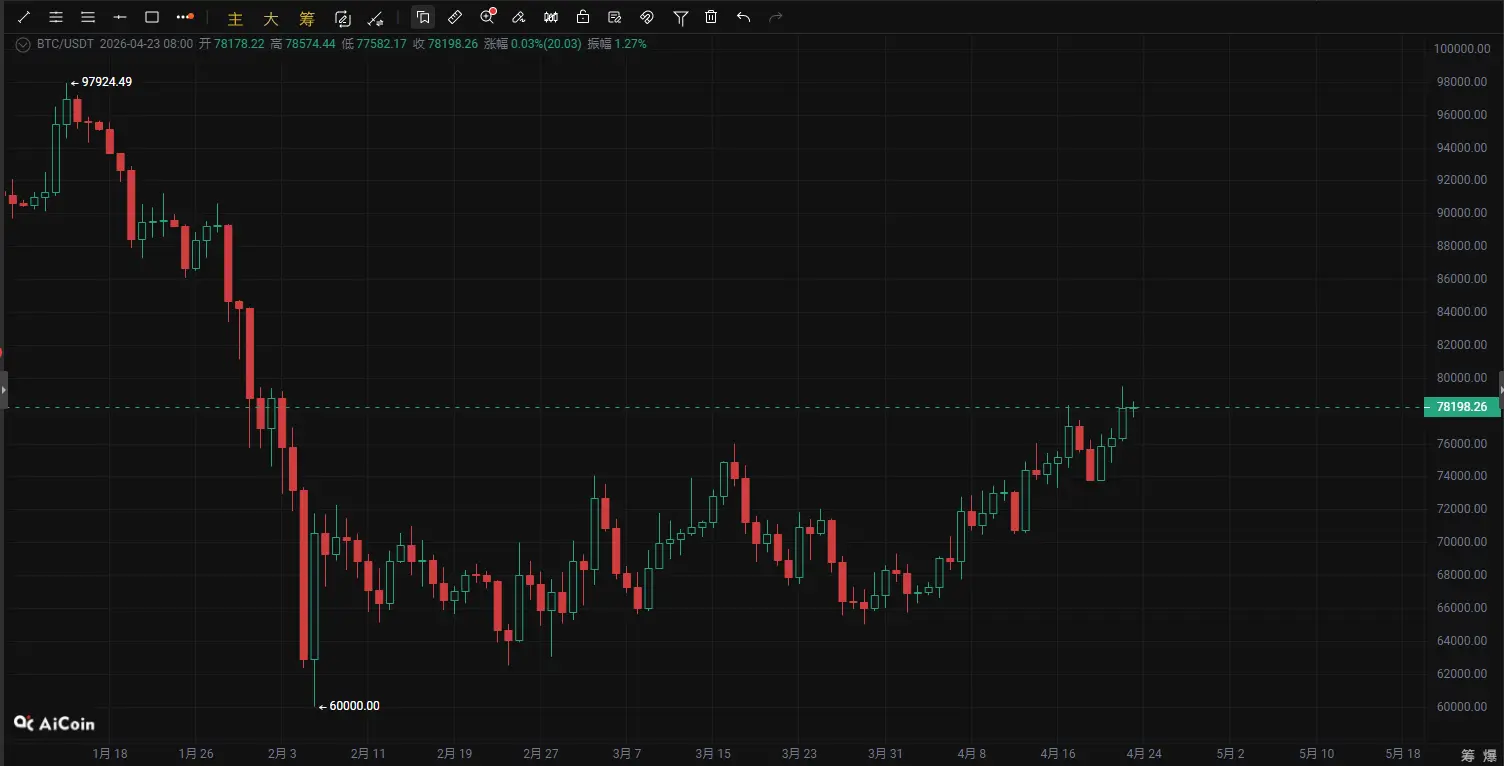
Task: Click the line-with-marker drawing icon
Action: click(x=375, y=17)
